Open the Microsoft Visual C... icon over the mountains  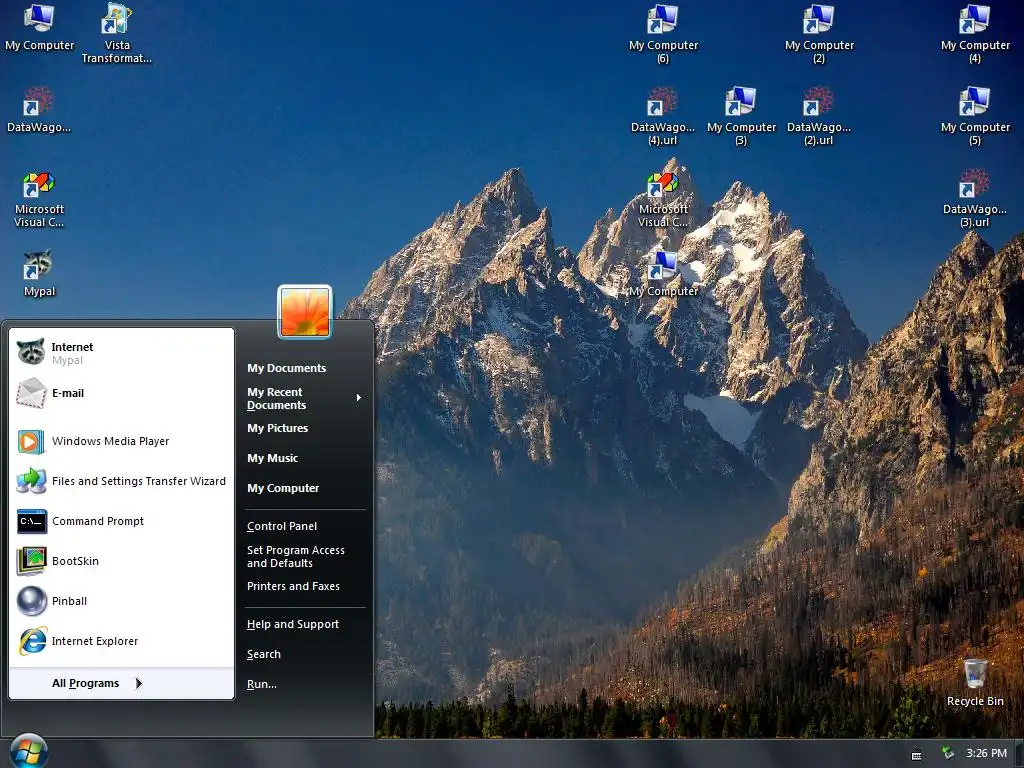663,199
